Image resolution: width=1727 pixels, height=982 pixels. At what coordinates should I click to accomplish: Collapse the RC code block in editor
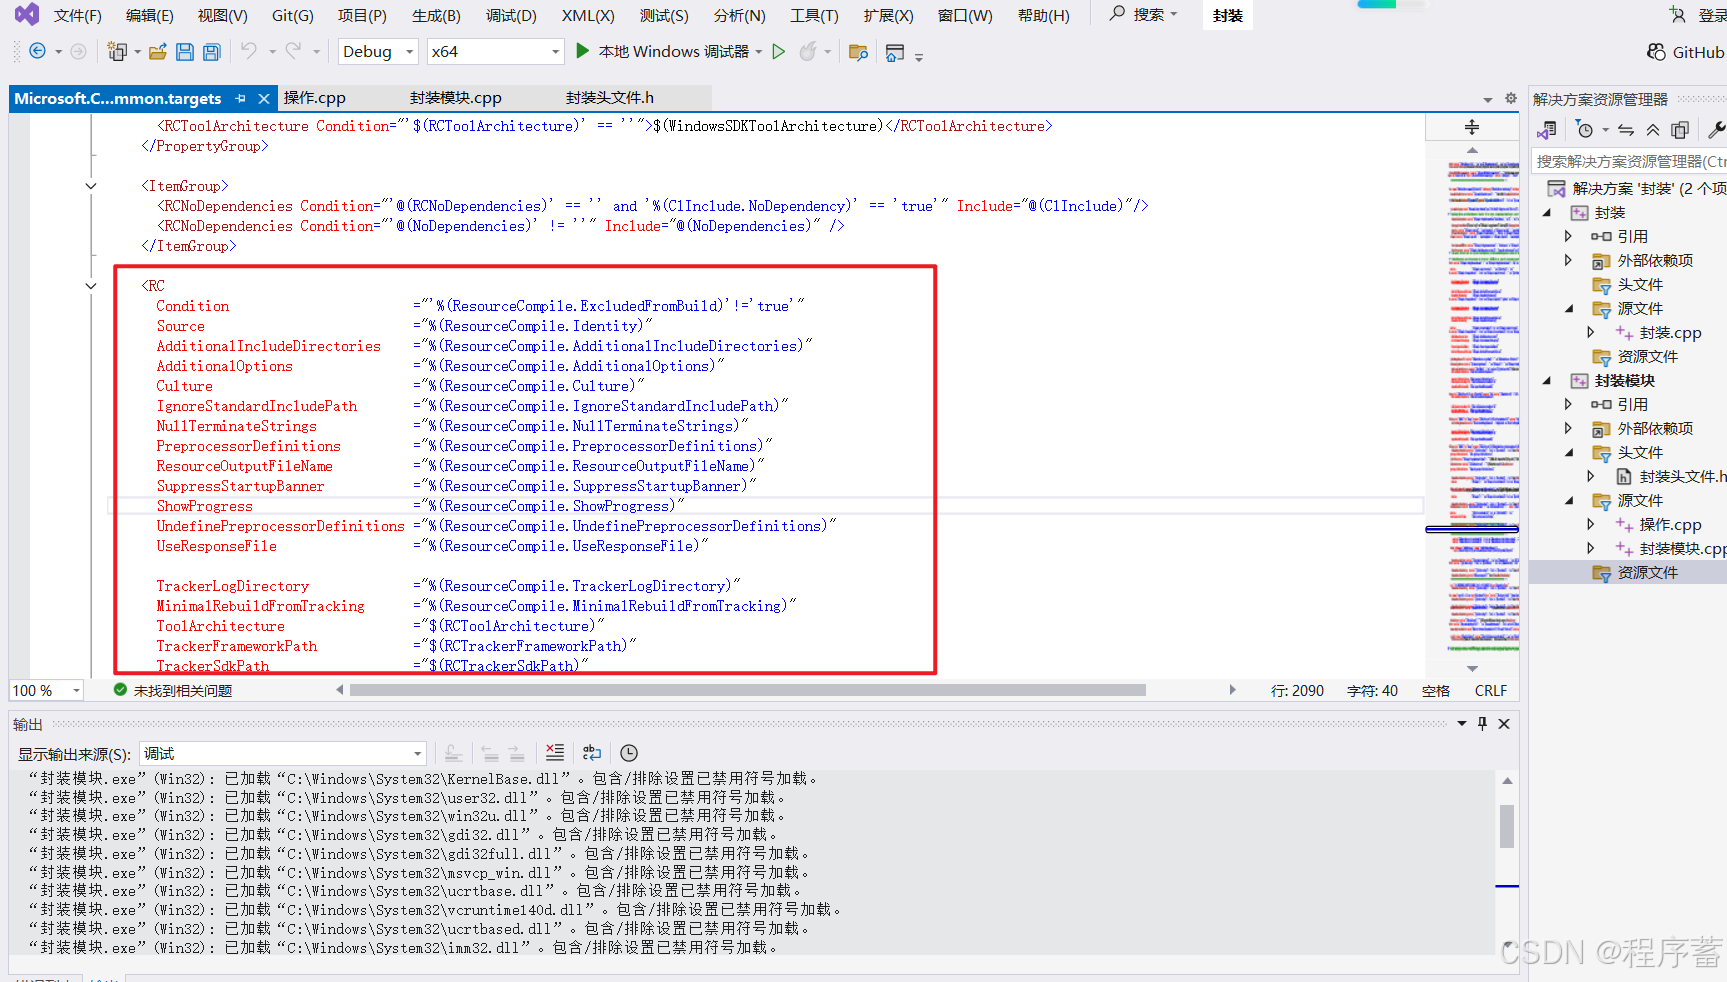coord(91,286)
